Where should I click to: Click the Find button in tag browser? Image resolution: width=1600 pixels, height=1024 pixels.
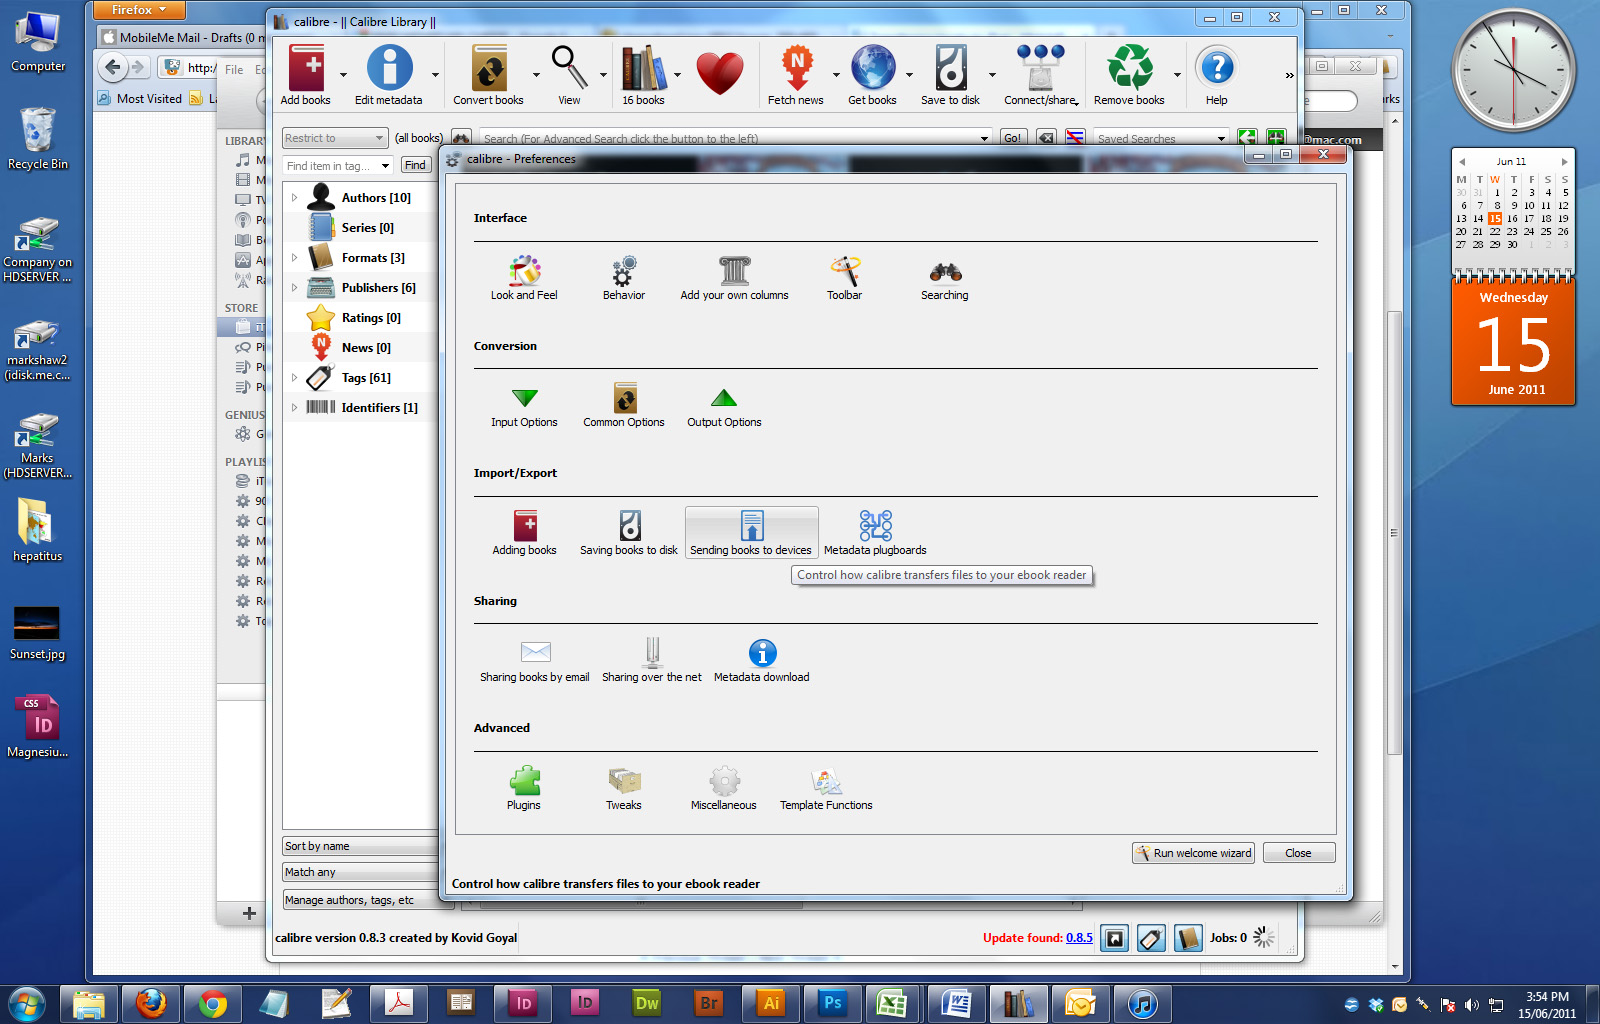[415, 166]
